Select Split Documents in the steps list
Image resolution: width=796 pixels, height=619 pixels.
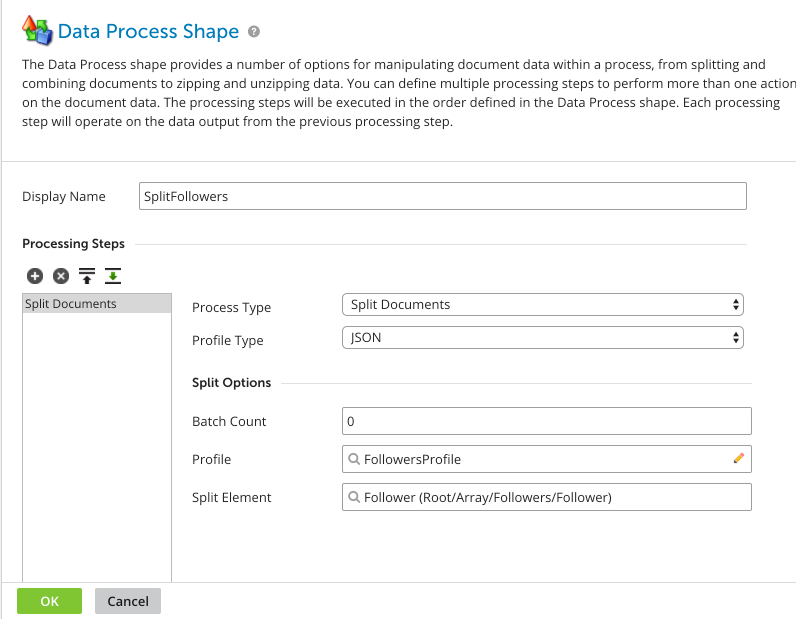click(x=97, y=304)
